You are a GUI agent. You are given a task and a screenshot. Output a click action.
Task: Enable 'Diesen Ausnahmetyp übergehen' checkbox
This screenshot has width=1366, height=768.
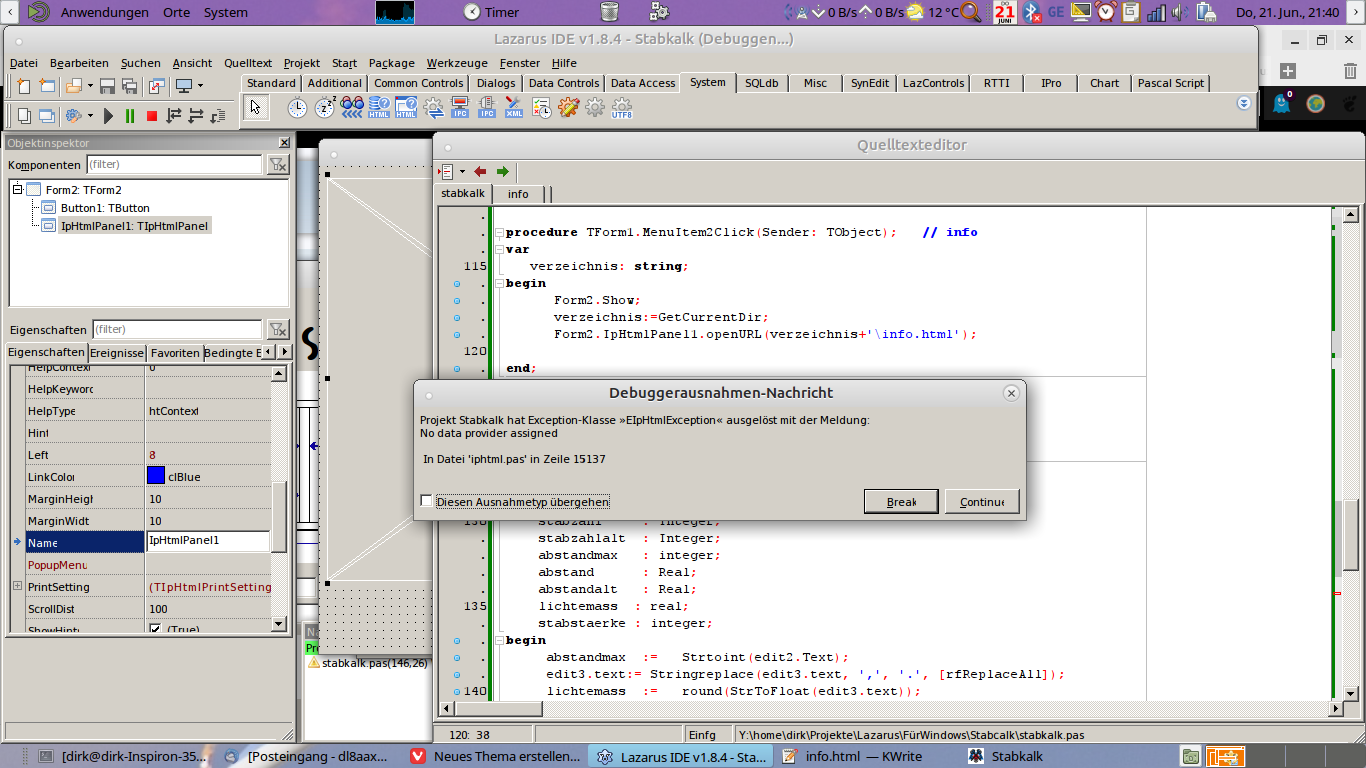point(427,501)
